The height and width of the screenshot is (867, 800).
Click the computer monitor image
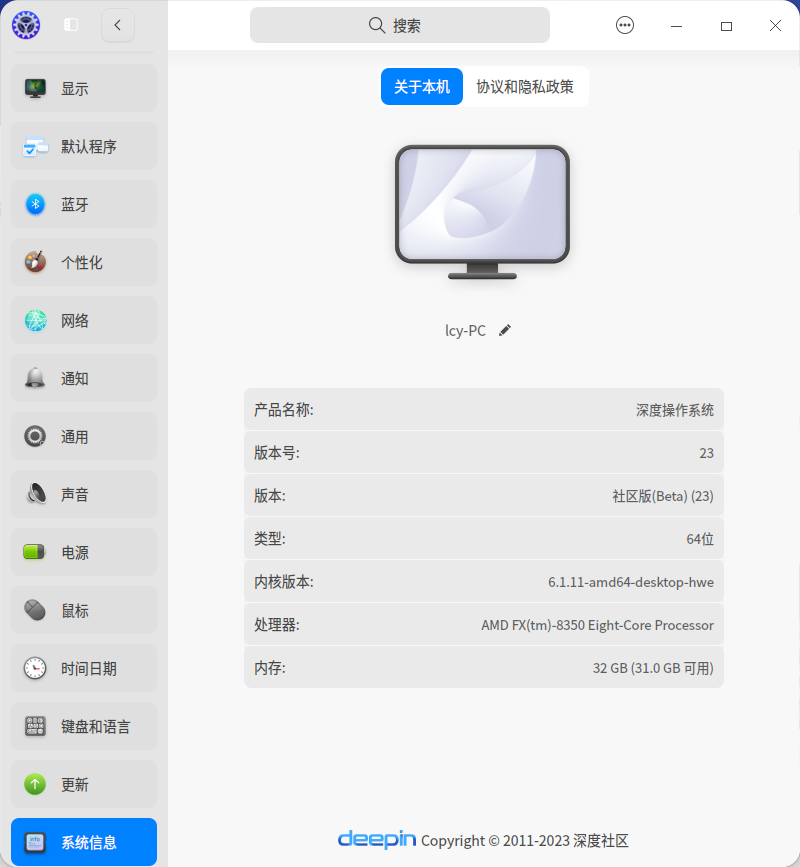pos(482,212)
